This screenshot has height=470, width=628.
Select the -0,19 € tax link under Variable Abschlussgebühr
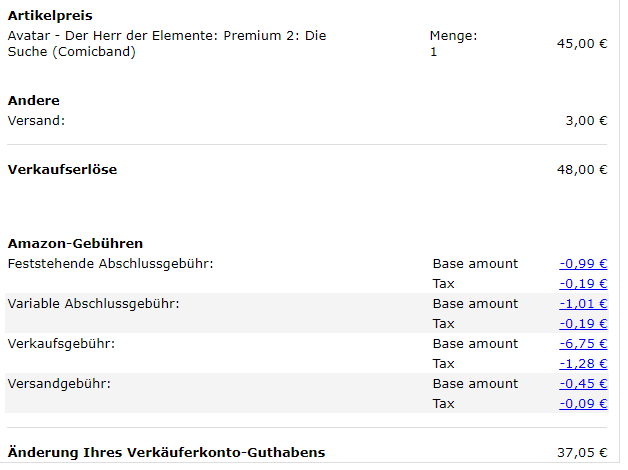point(583,324)
